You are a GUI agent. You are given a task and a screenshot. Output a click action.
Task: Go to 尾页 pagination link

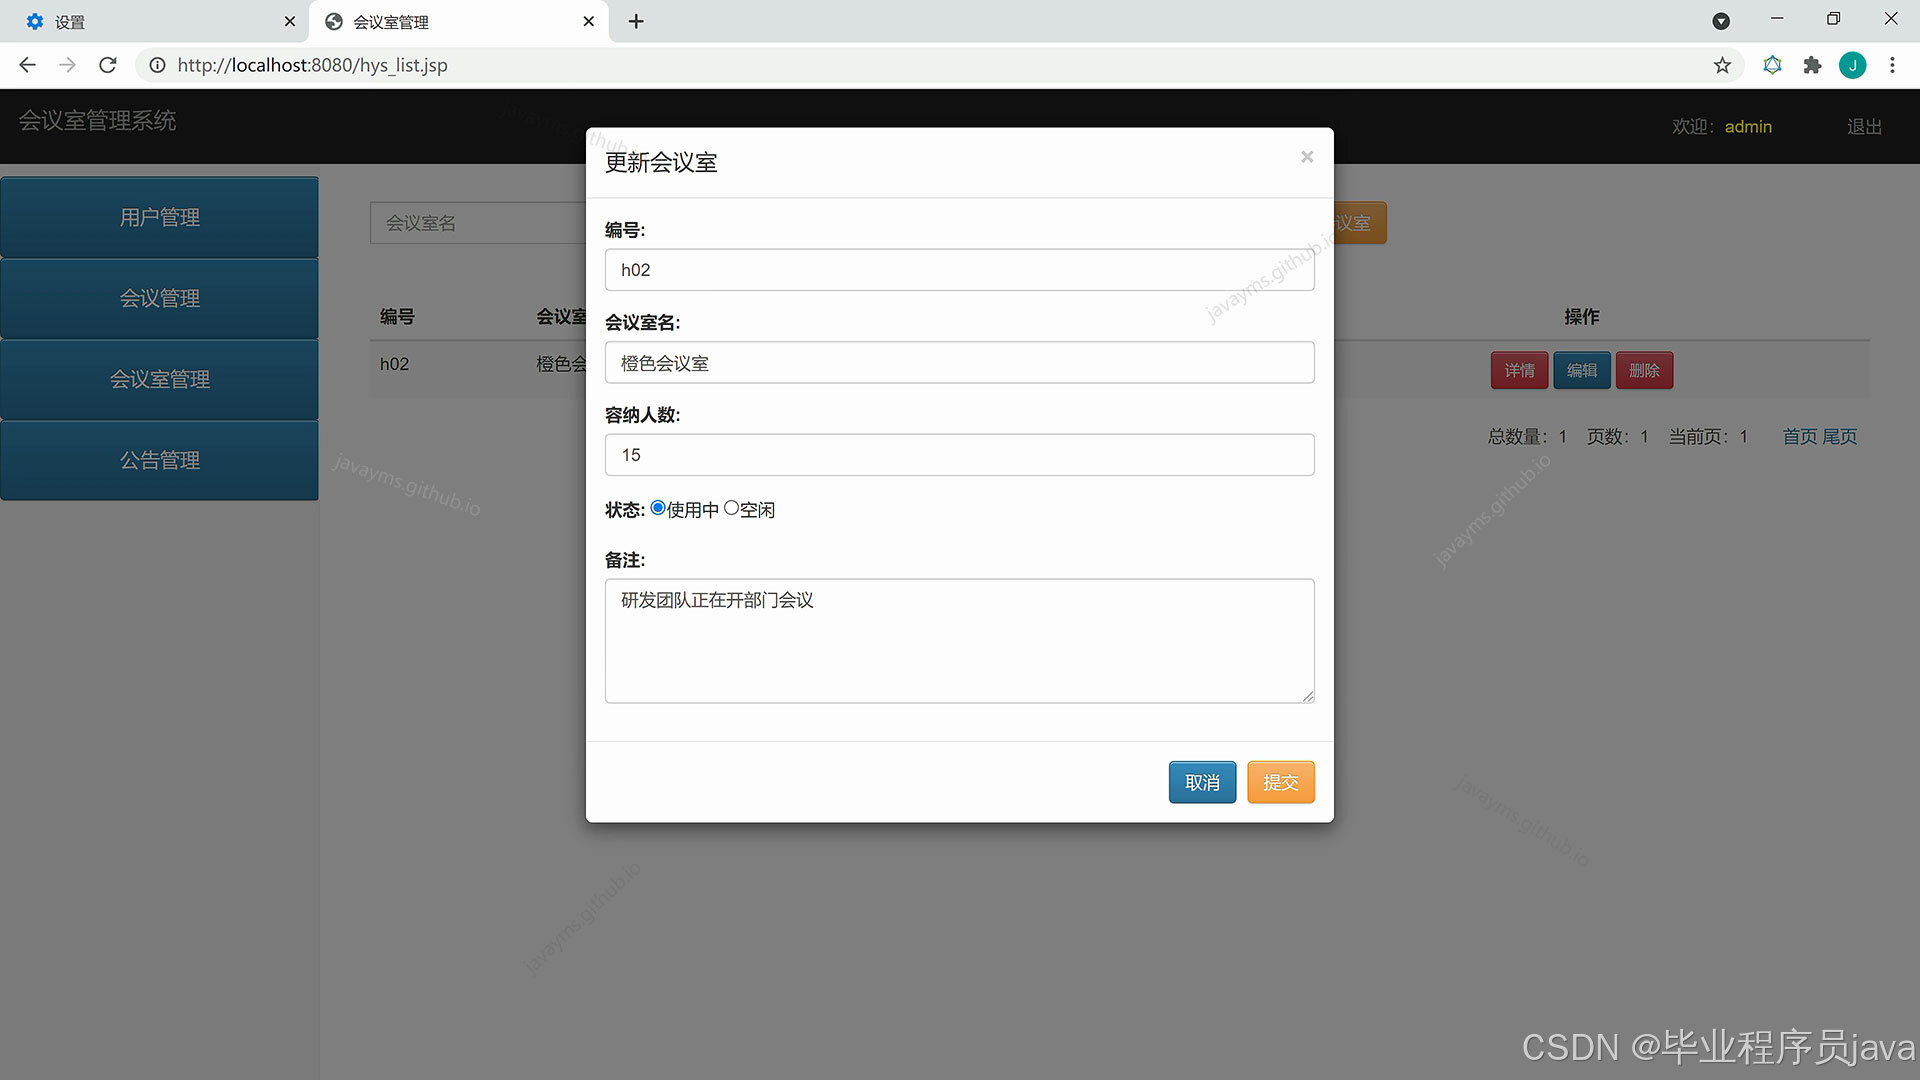(1839, 437)
